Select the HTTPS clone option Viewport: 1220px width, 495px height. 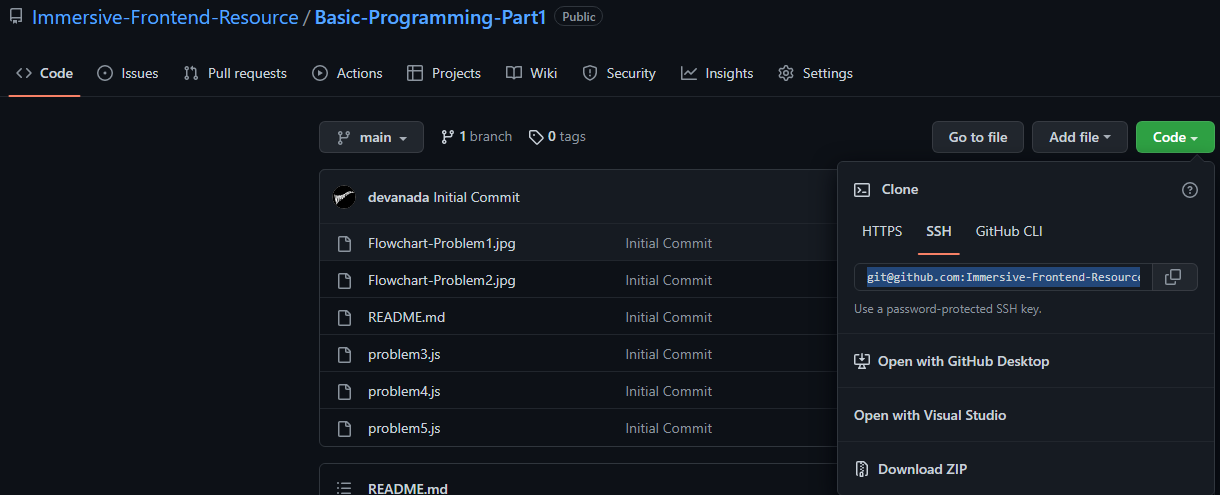[x=882, y=231]
